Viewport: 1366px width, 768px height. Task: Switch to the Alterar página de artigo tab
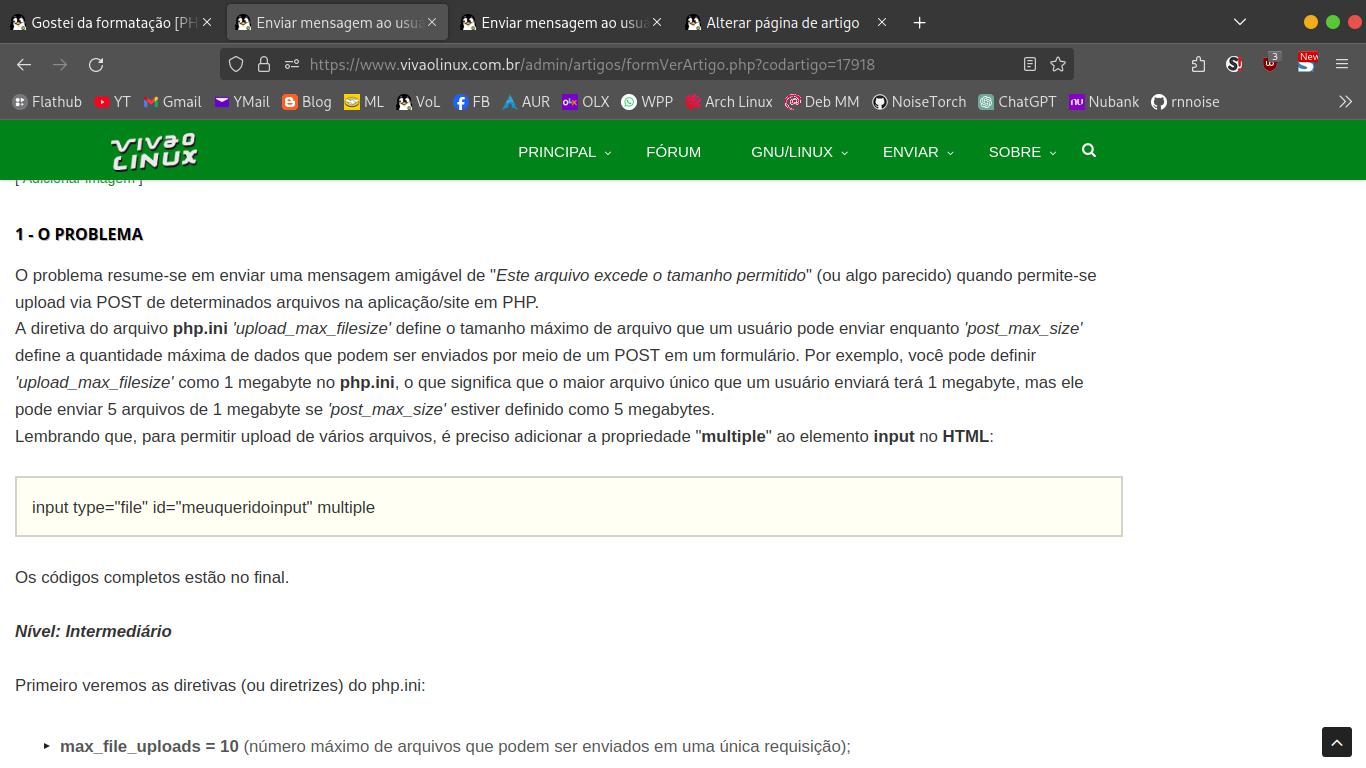point(781,22)
